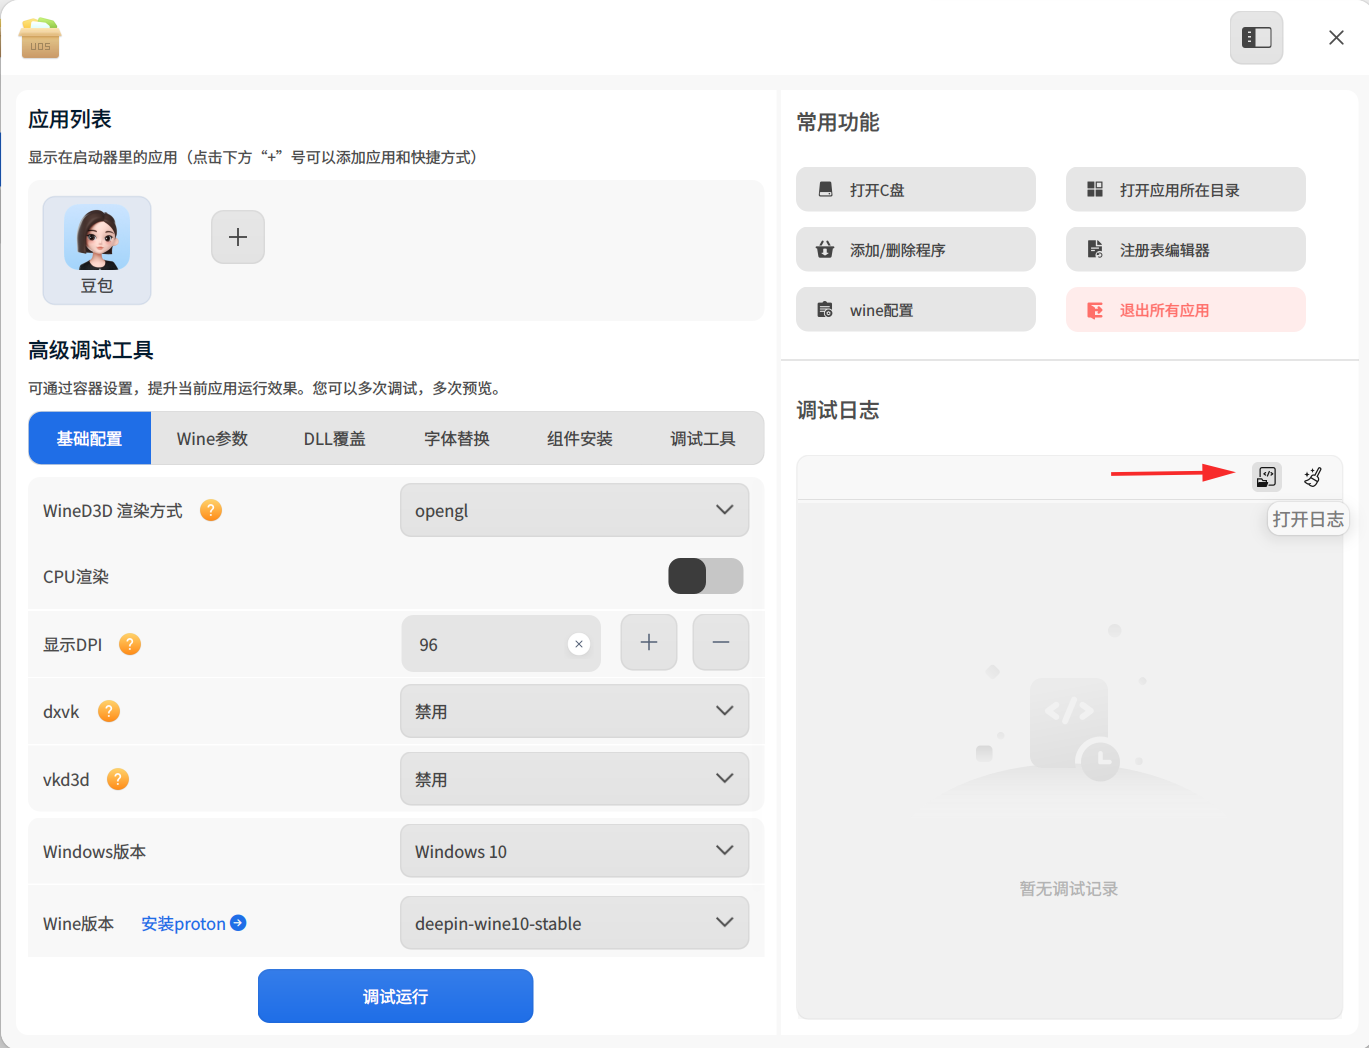Expand the WineD3D opengl dropdown
Image resolution: width=1369 pixels, height=1048 pixels.
pyautogui.click(x=575, y=510)
